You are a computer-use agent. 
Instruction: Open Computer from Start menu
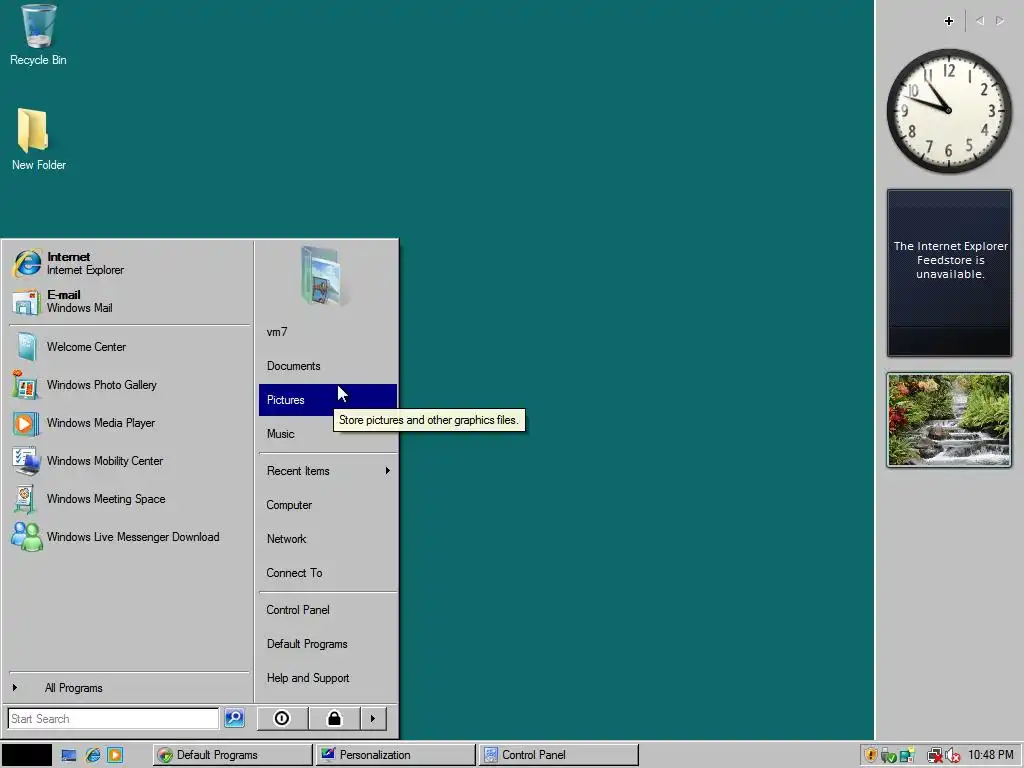click(328, 505)
